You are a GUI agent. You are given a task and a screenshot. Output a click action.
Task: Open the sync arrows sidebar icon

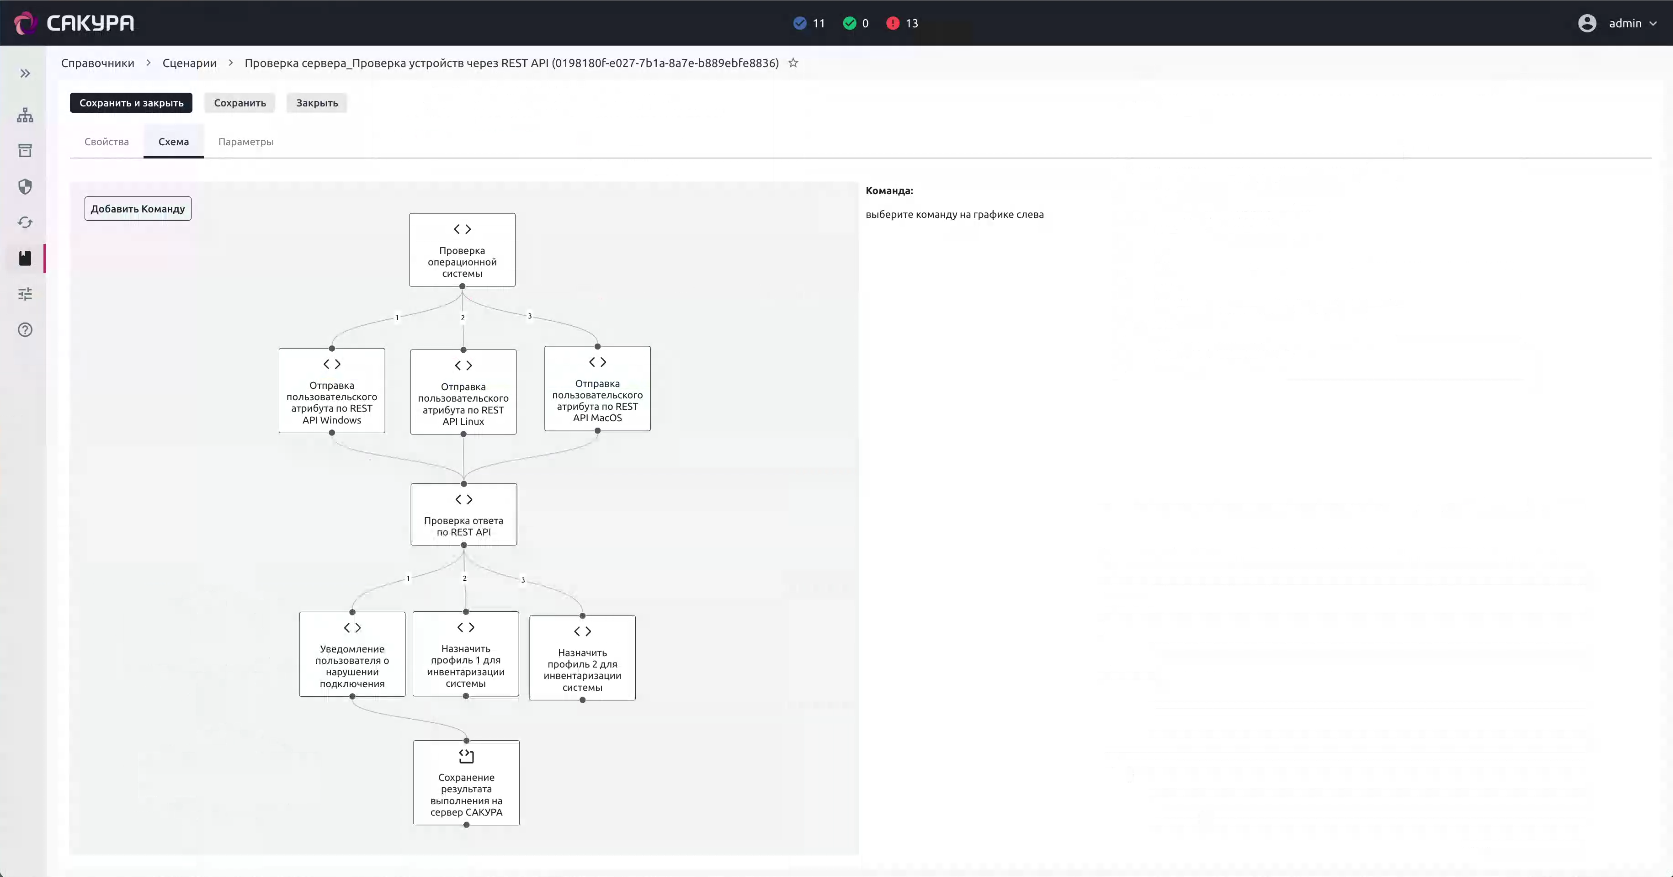coord(25,223)
